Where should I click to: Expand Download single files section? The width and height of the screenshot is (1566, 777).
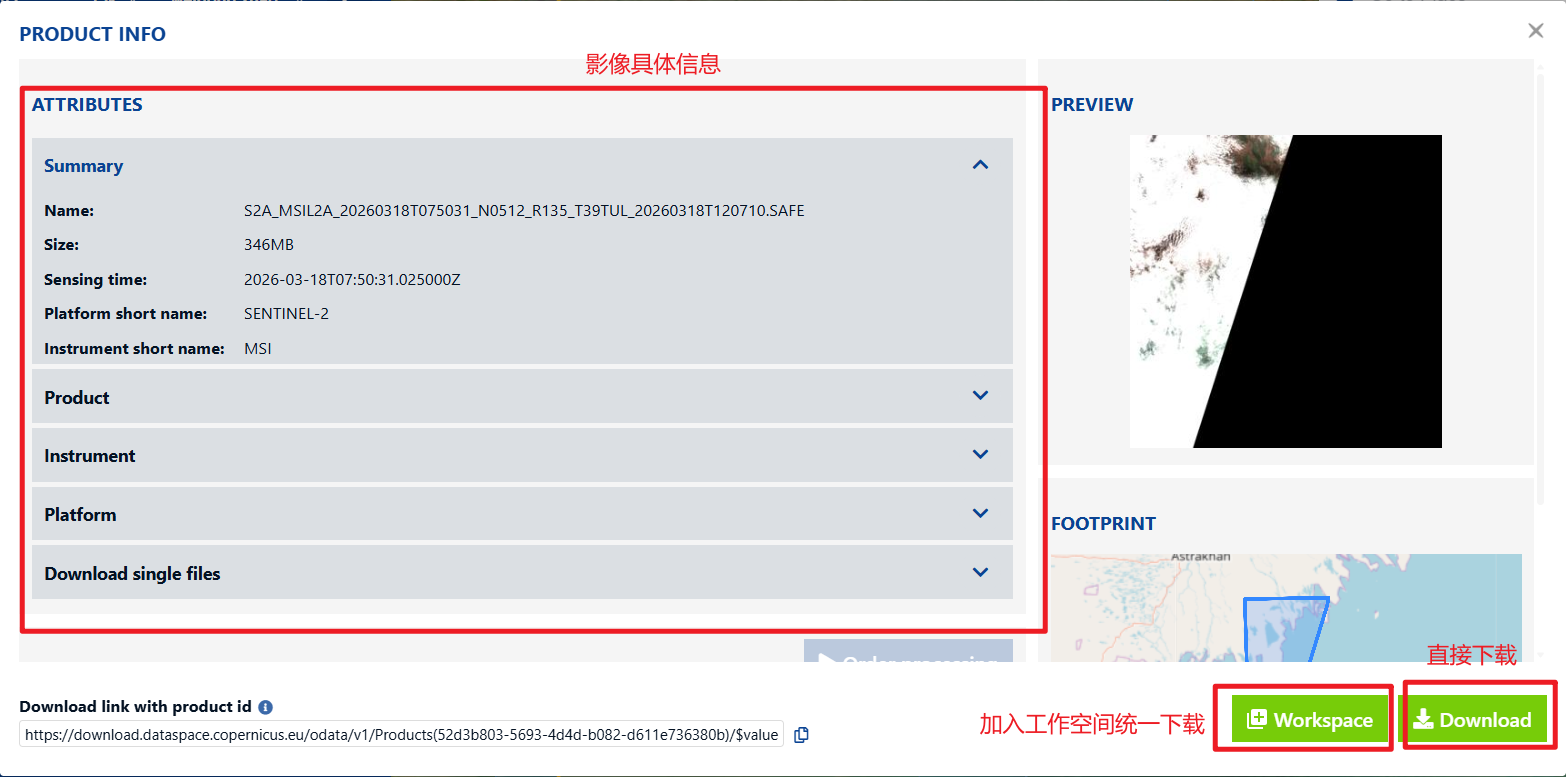[x=522, y=573]
